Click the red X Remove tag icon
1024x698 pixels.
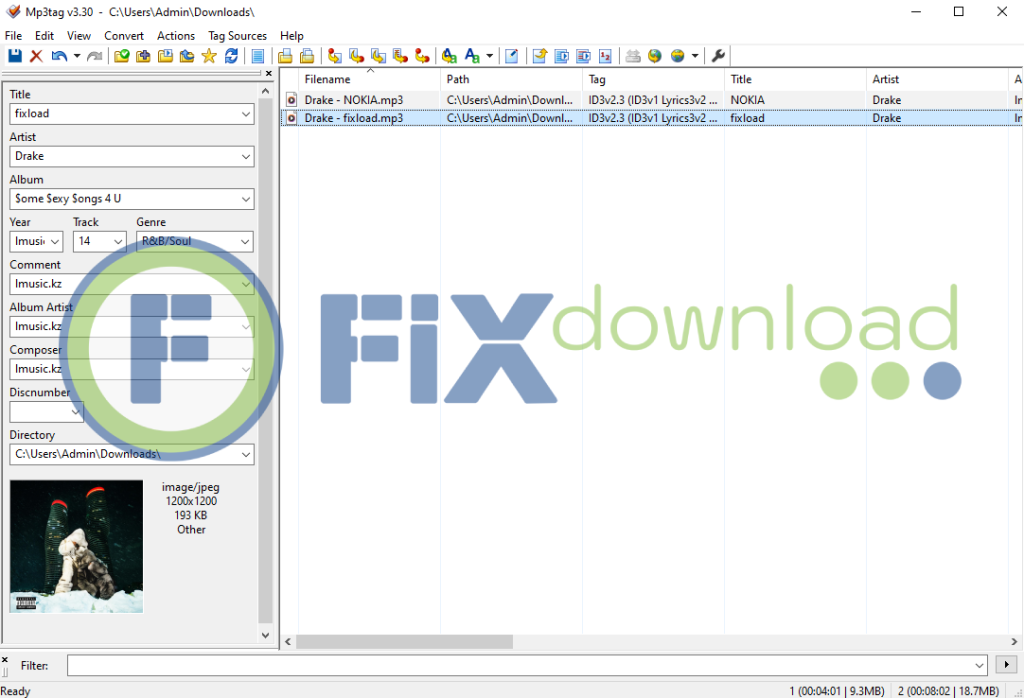coord(36,56)
